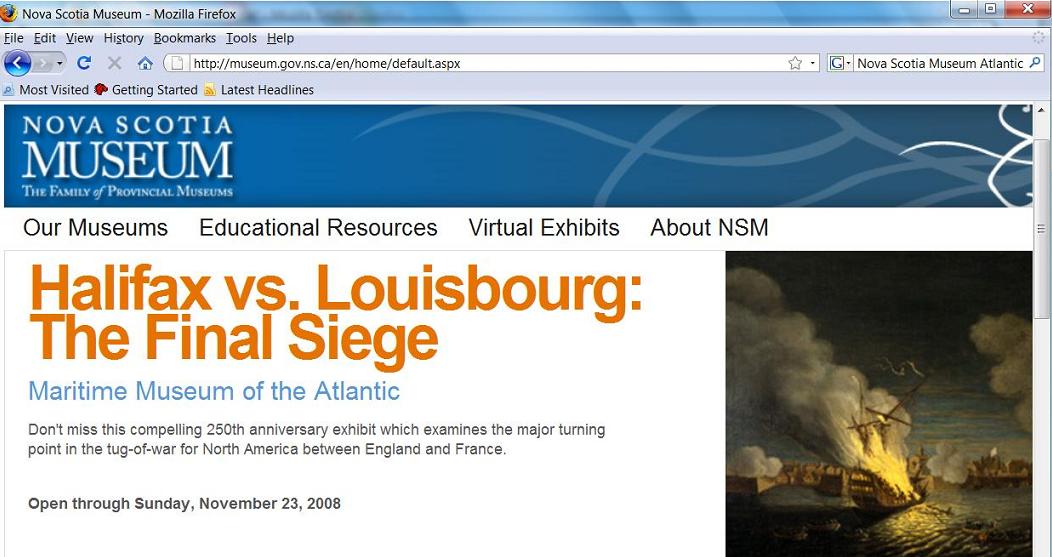This screenshot has width=1052, height=557.
Task: Open the URL bar history dropdown arrow
Action: point(813,63)
